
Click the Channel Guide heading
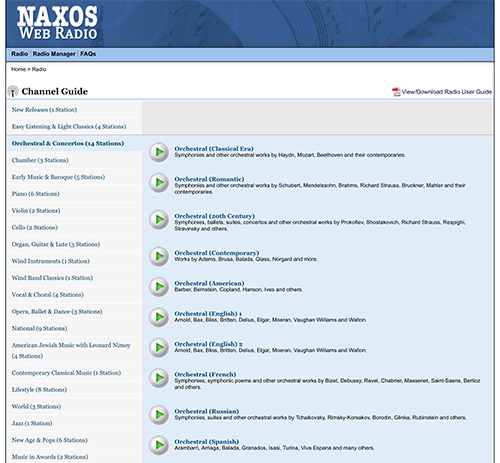point(55,91)
